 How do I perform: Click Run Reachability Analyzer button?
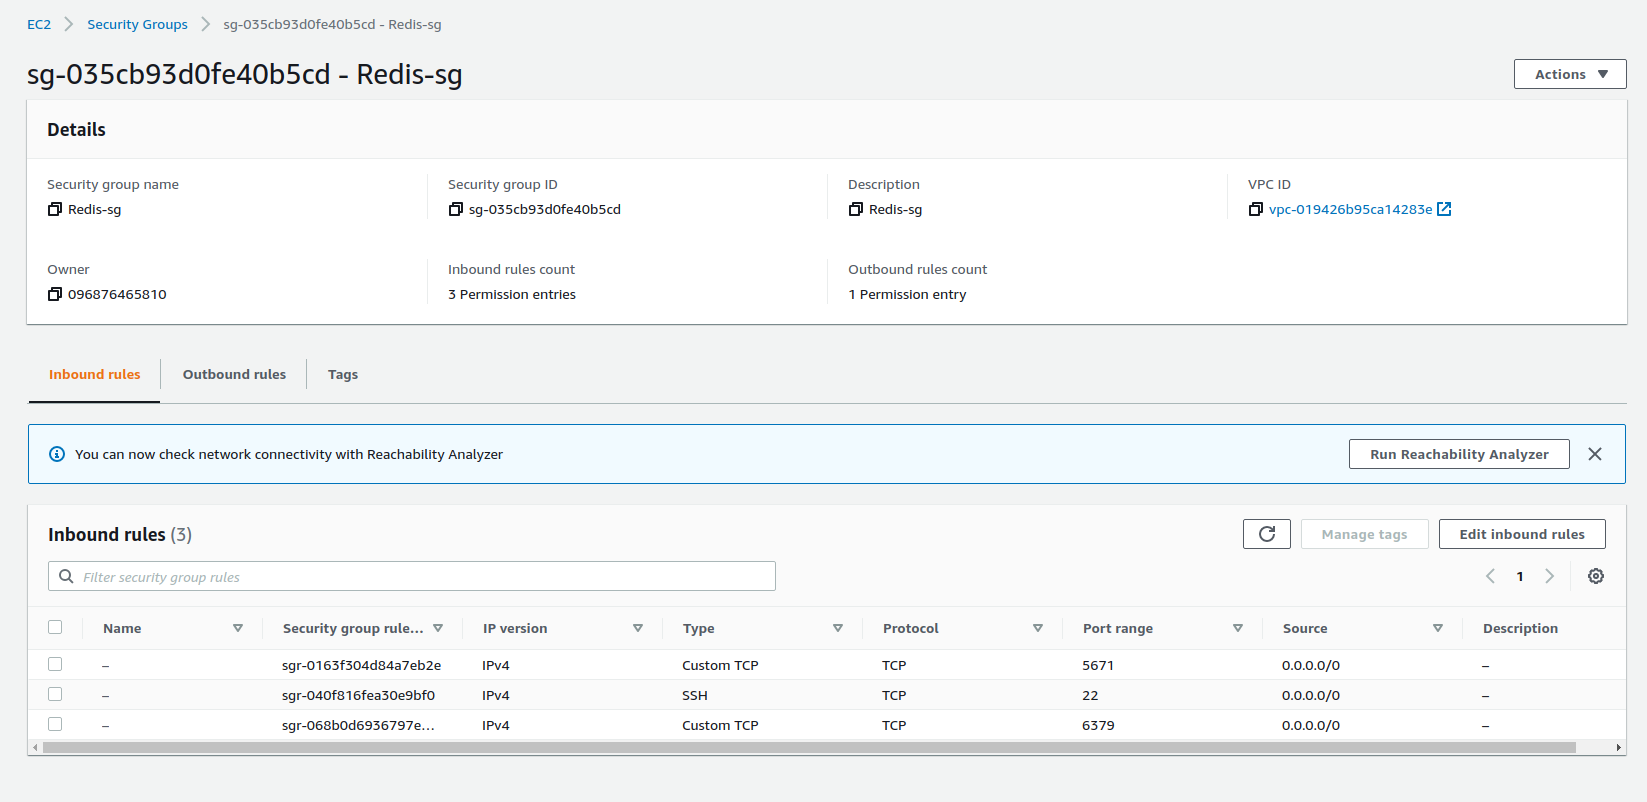pos(1459,454)
